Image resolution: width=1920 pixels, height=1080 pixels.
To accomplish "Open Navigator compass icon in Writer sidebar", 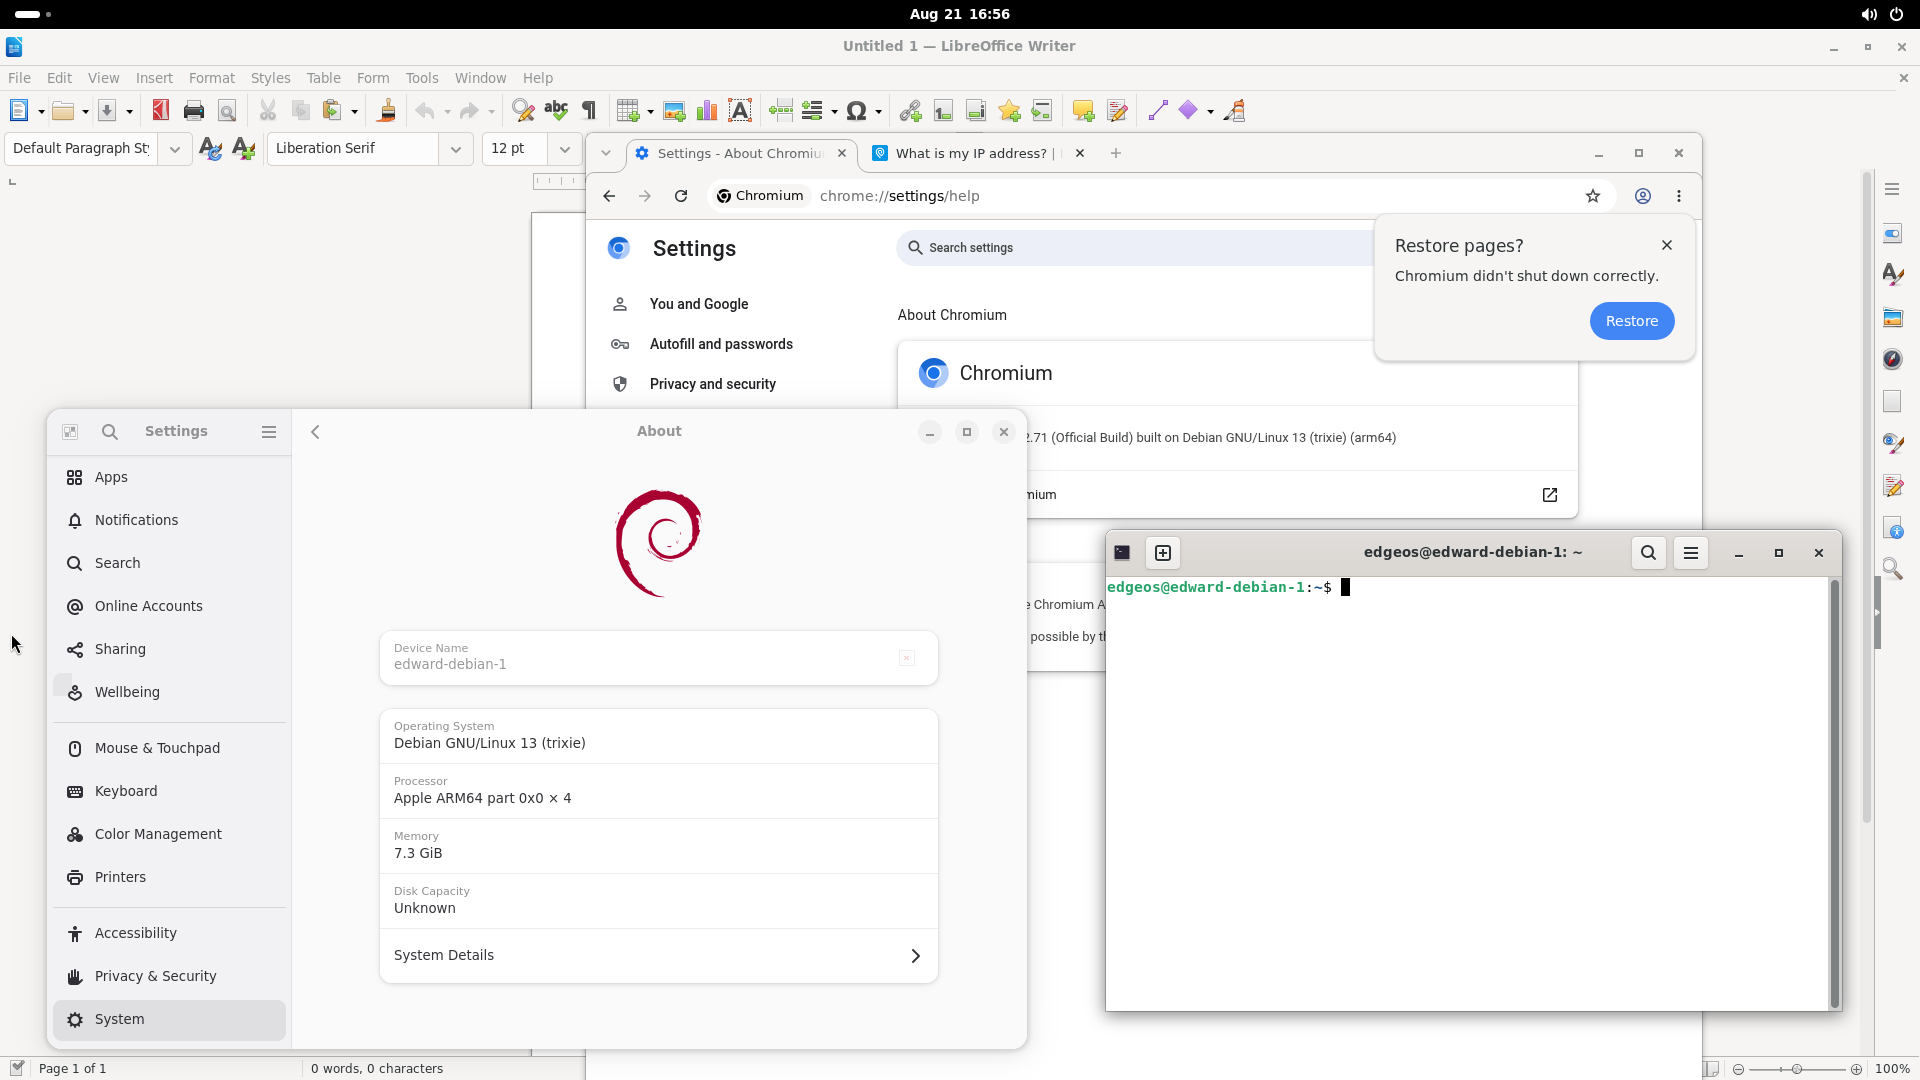I will pos(1892,359).
